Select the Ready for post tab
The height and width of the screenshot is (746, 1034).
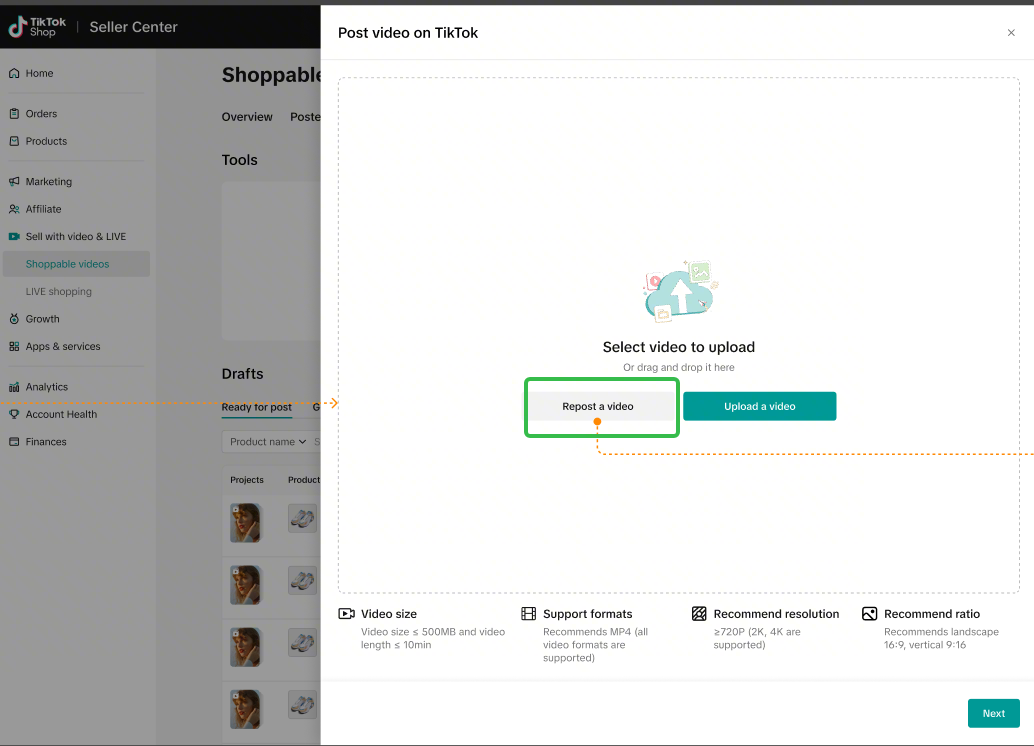click(x=257, y=407)
